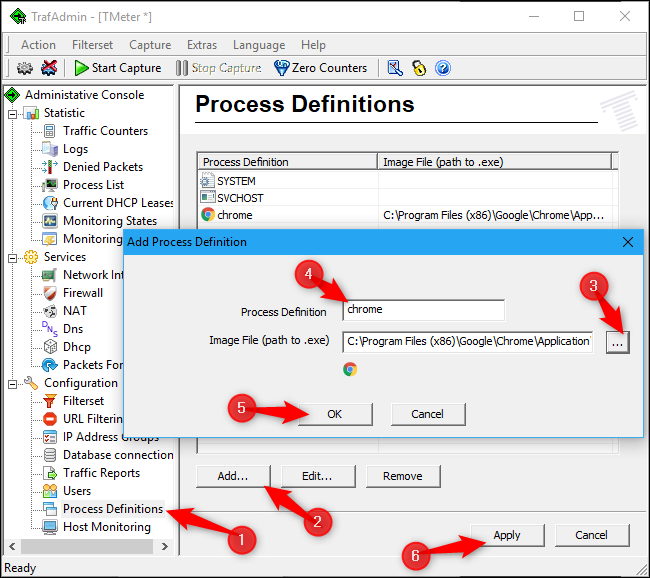Collapse the Configuration tree branch
Image resolution: width=650 pixels, height=578 pixels.
12,383
